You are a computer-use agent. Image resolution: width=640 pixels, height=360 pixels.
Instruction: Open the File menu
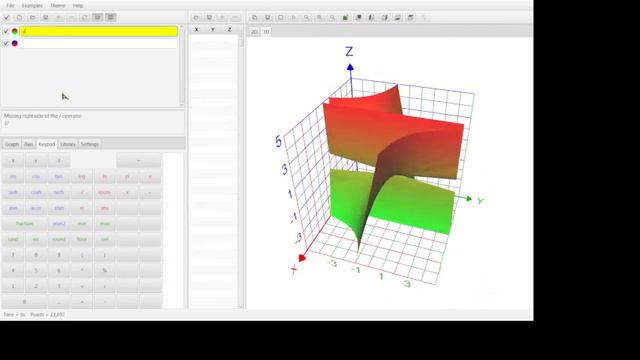[10, 6]
